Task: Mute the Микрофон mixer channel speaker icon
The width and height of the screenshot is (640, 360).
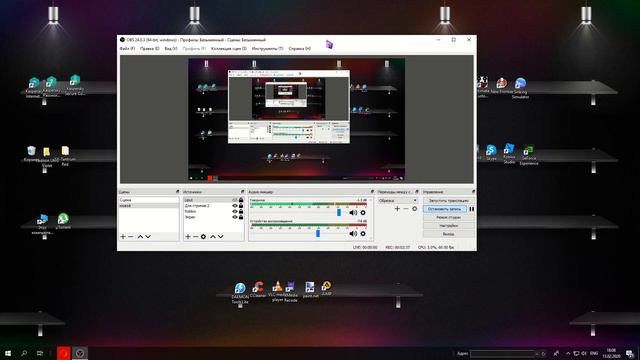Action: [353, 213]
